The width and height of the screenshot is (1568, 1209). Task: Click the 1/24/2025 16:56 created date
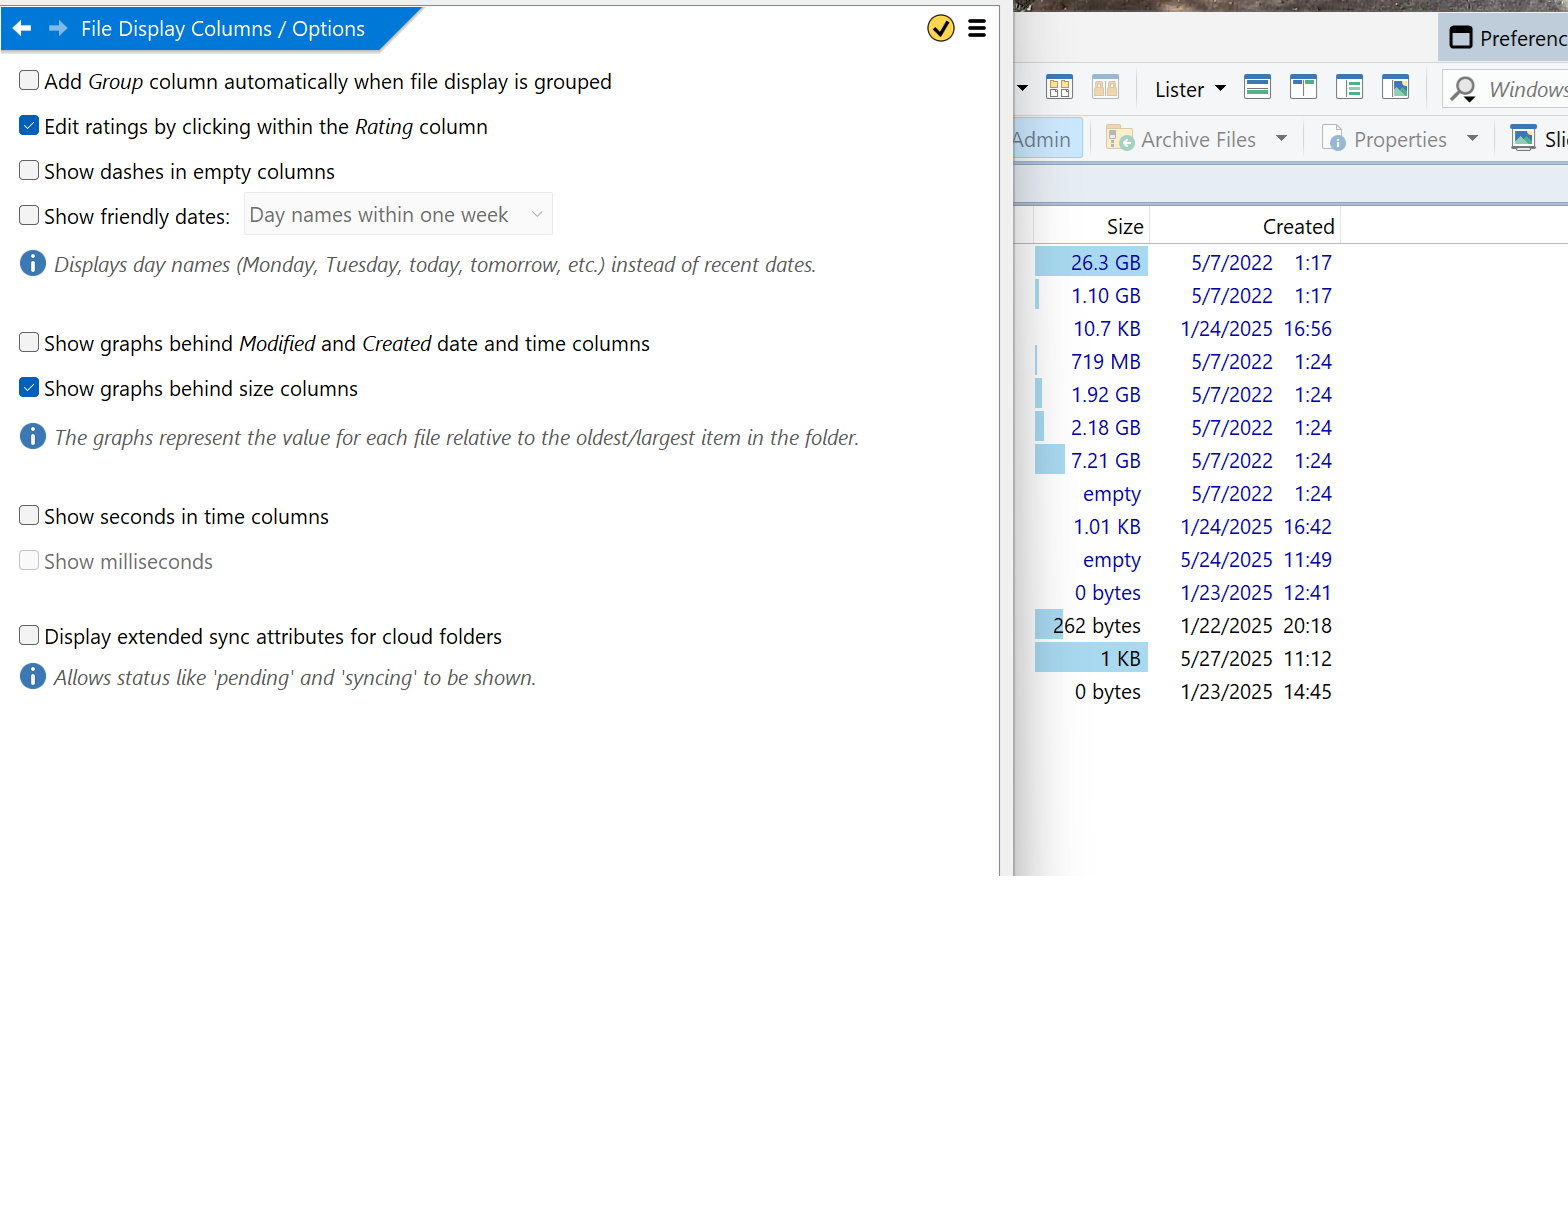[1256, 328]
